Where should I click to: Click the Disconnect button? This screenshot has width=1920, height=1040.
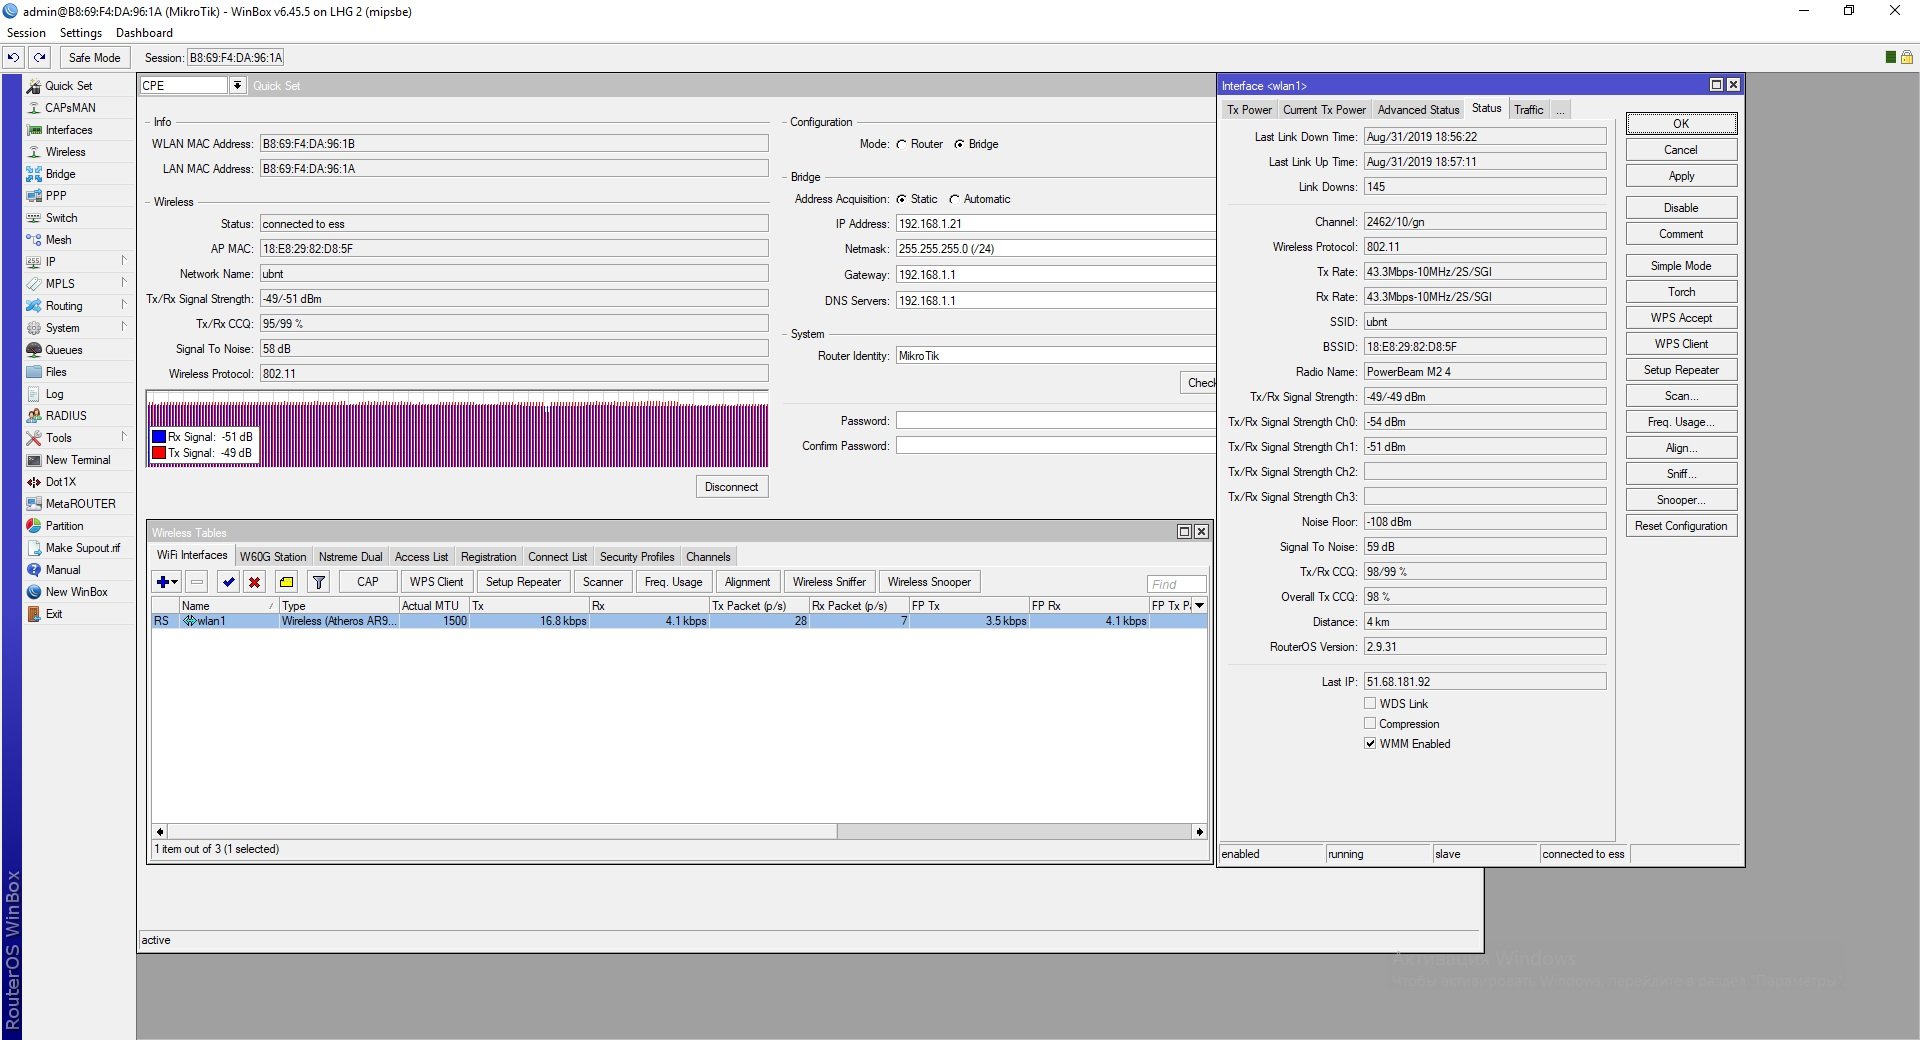coord(732,487)
